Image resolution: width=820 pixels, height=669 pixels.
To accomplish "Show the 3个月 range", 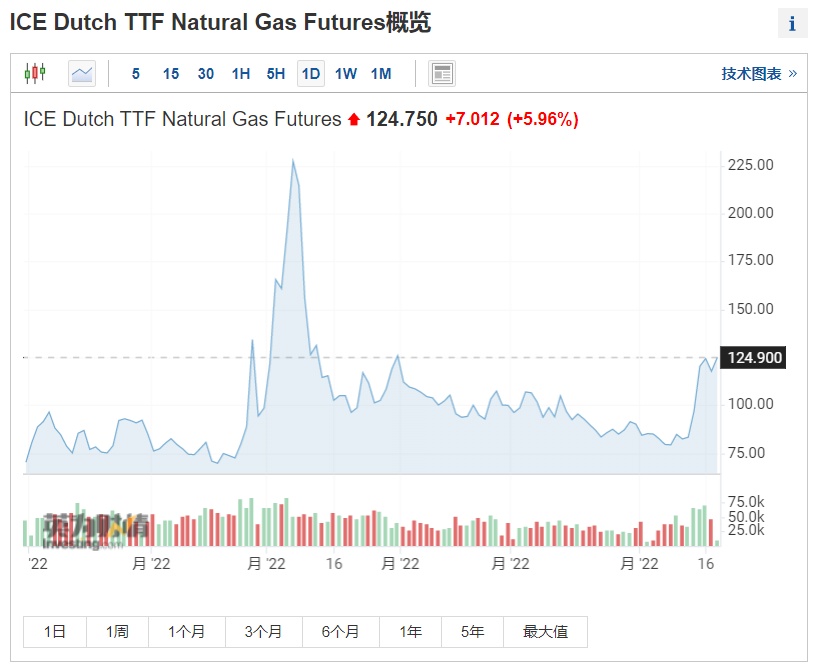I will tap(263, 632).
